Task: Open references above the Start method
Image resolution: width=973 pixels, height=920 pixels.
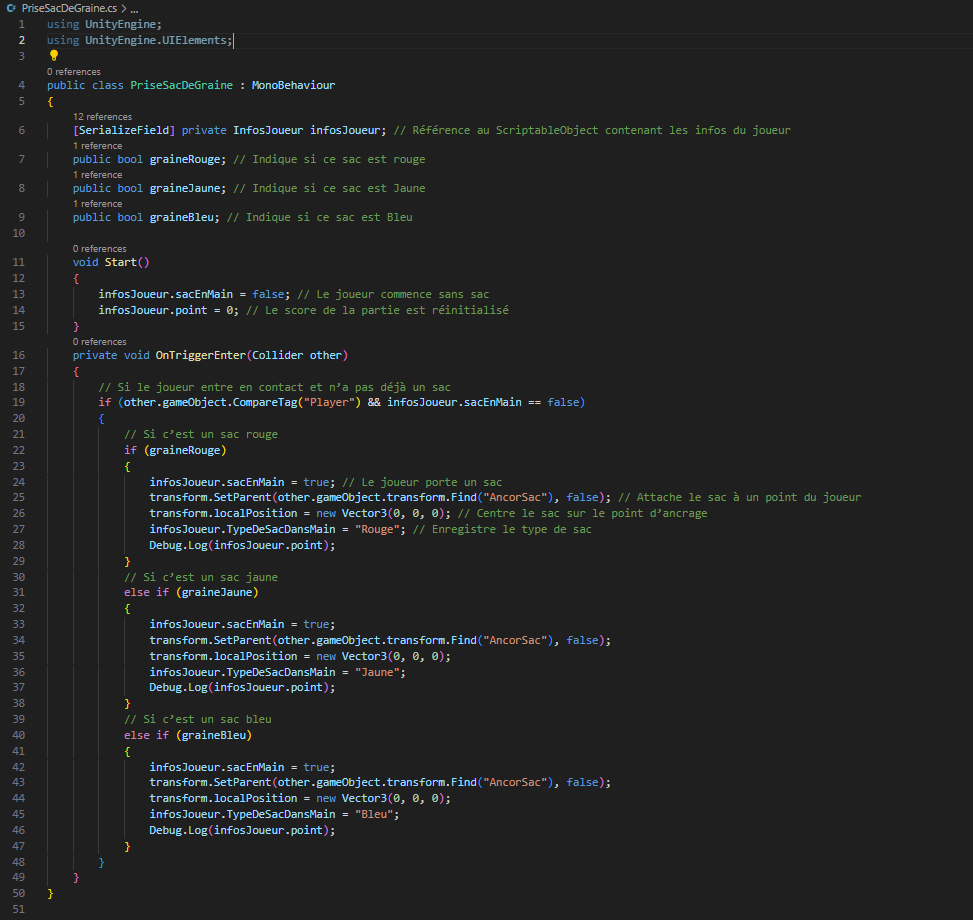Action: tap(100, 247)
